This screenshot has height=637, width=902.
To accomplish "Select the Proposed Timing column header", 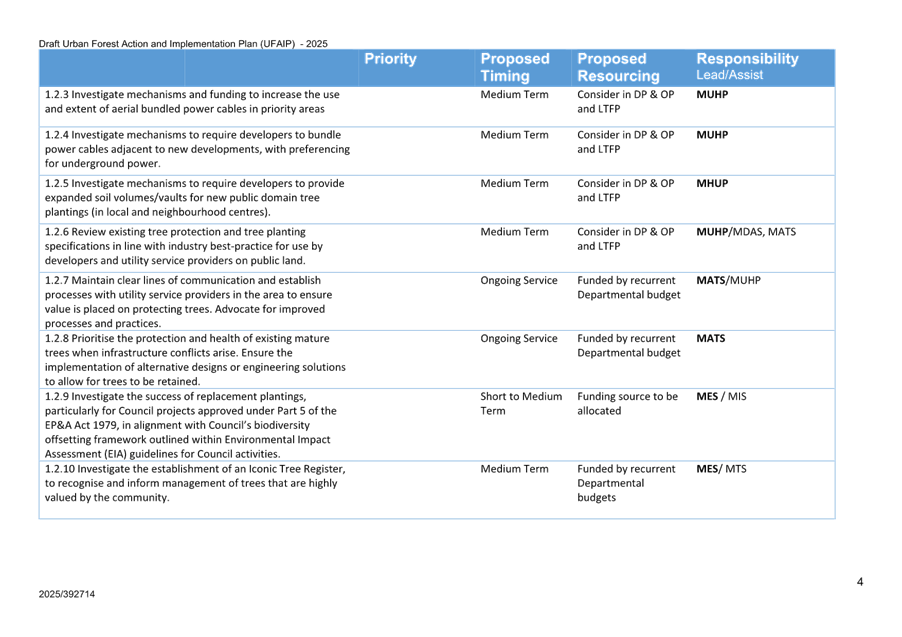I will point(515,67).
